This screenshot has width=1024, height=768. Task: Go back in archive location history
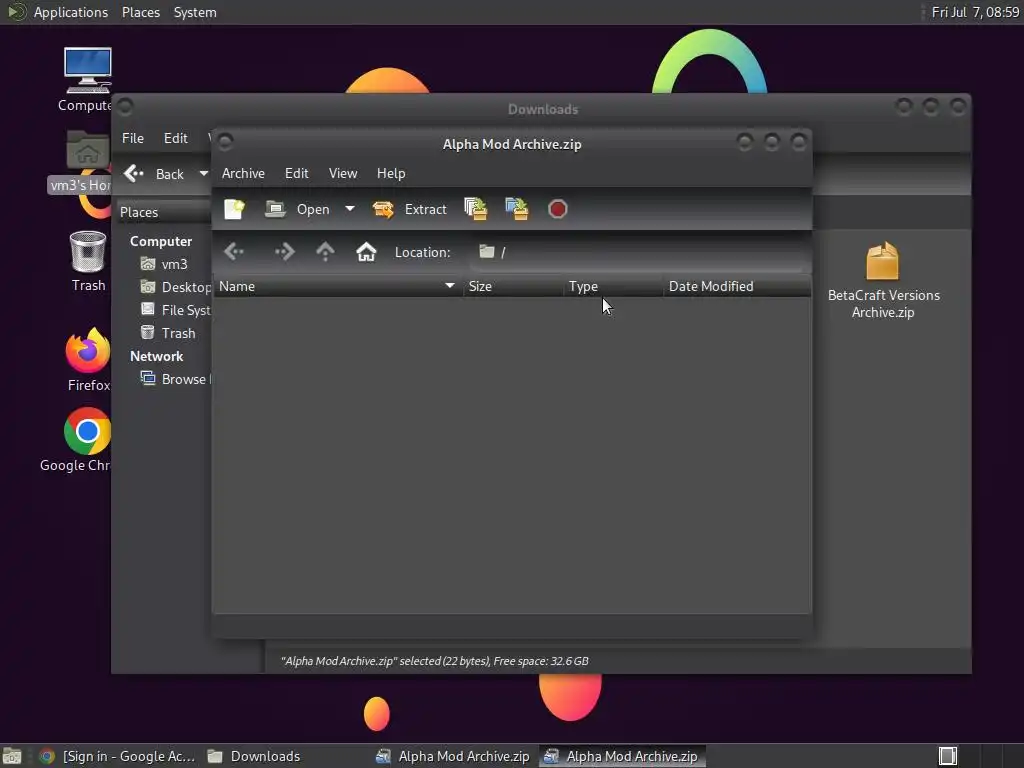click(234, 251)
